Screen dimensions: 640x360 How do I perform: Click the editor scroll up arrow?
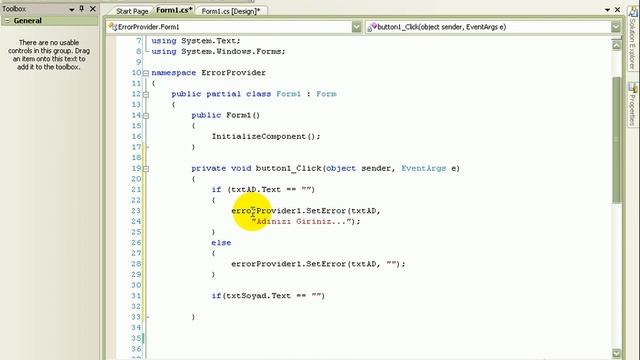[x=616, y=46]
